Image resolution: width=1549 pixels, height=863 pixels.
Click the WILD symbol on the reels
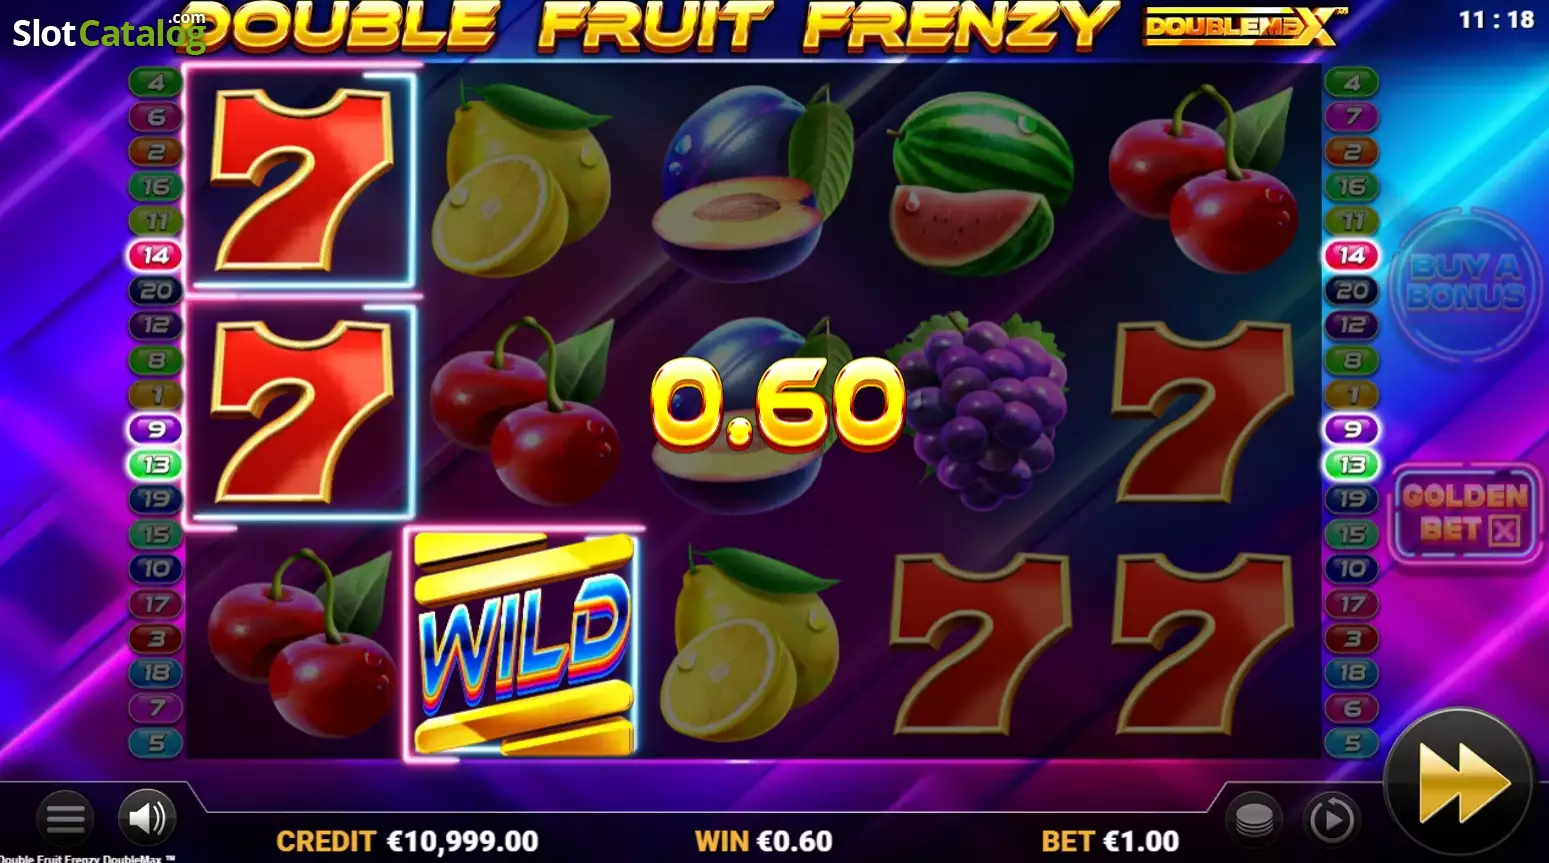(524, 643)
